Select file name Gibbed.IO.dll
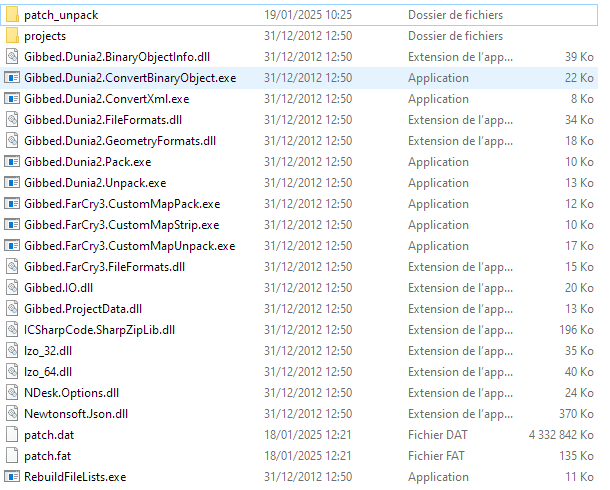Image resolution: width=610 pixels, height=490 pixels. (x=59, y=288)
